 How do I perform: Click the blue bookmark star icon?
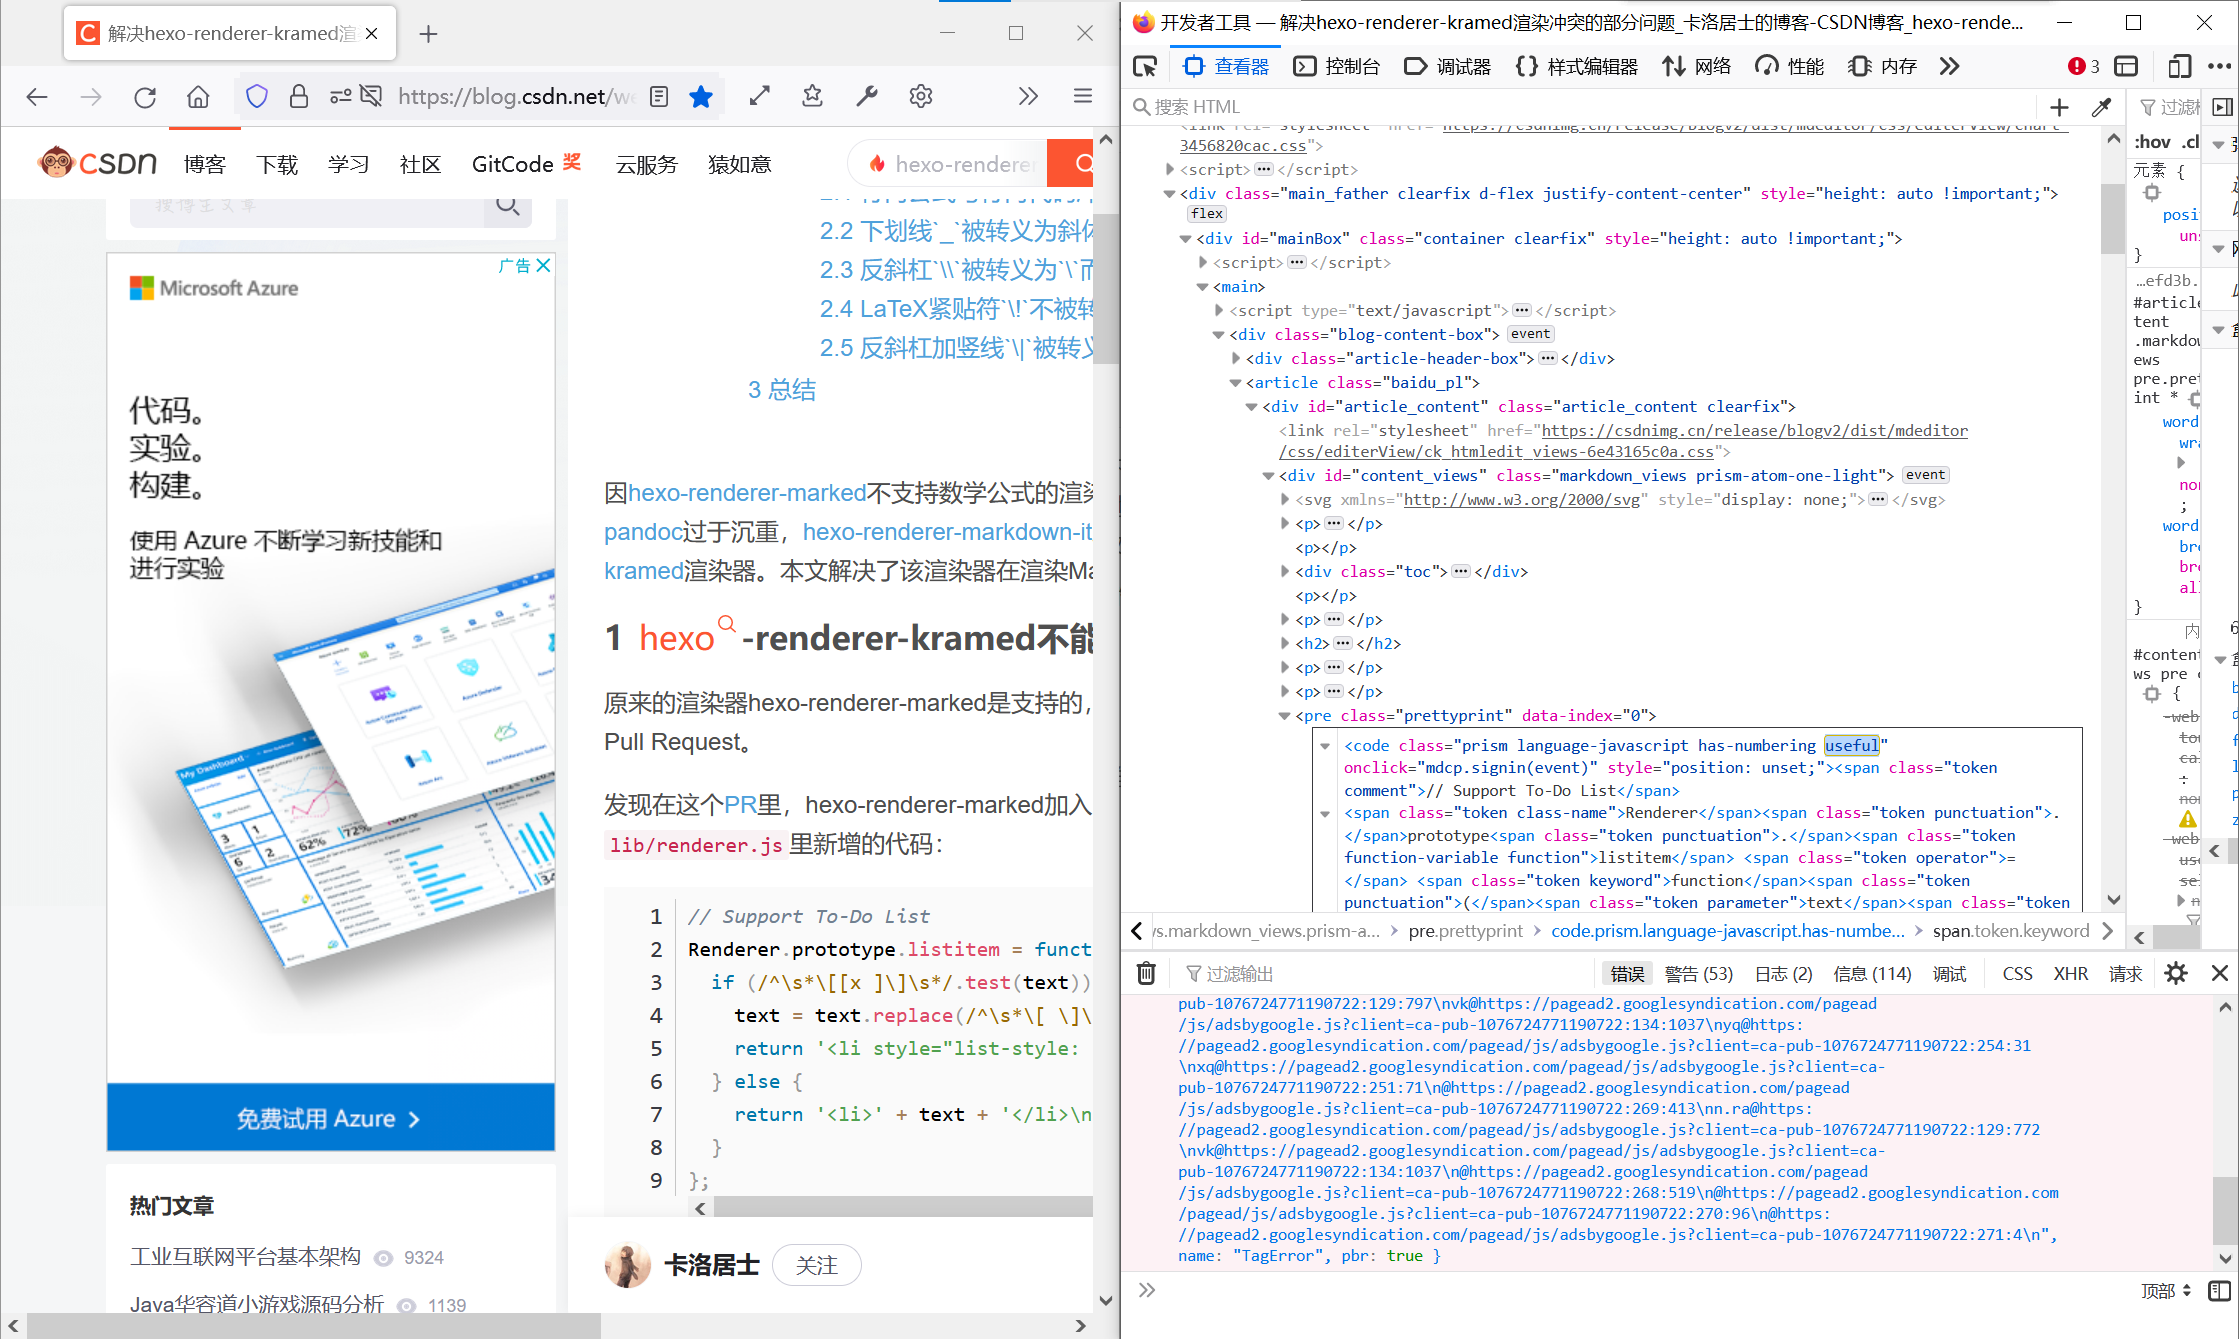coord(701,96)
